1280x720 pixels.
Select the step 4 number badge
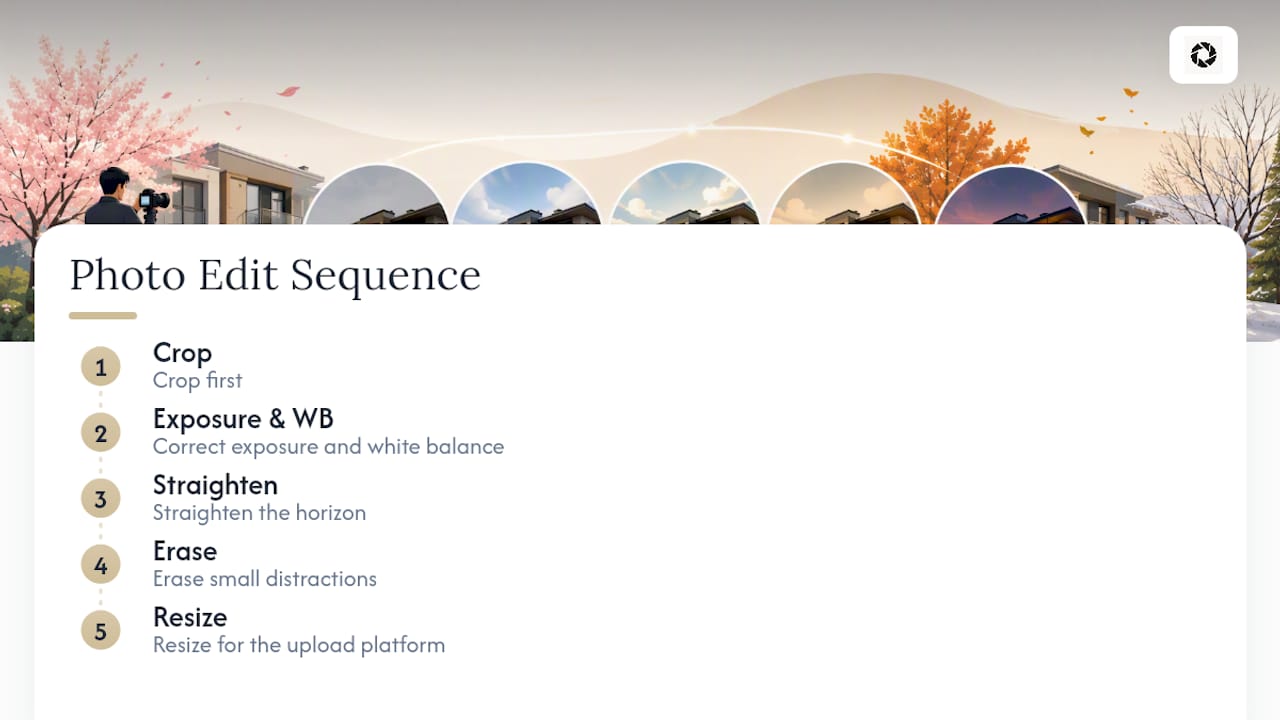click(100, 565)
